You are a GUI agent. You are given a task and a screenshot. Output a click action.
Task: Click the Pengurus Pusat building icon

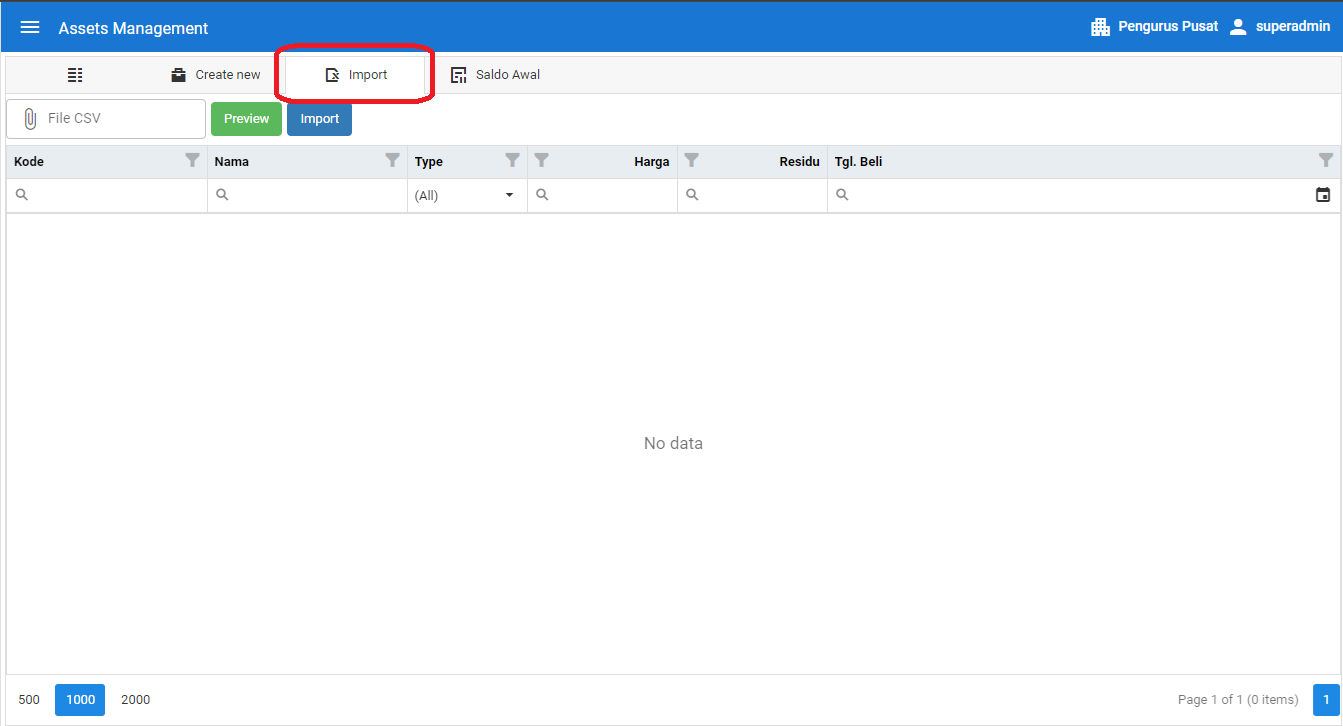tap(1100, 27)
